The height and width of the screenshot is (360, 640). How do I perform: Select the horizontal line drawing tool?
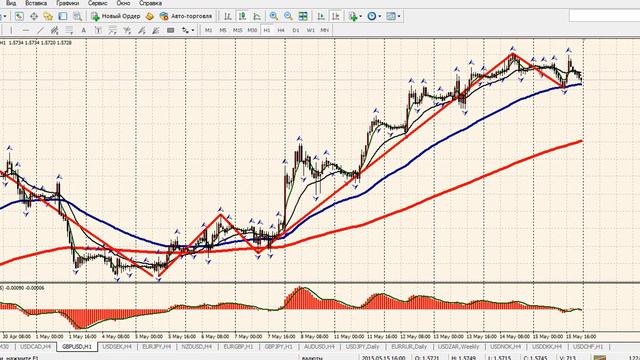pos(26,30)
